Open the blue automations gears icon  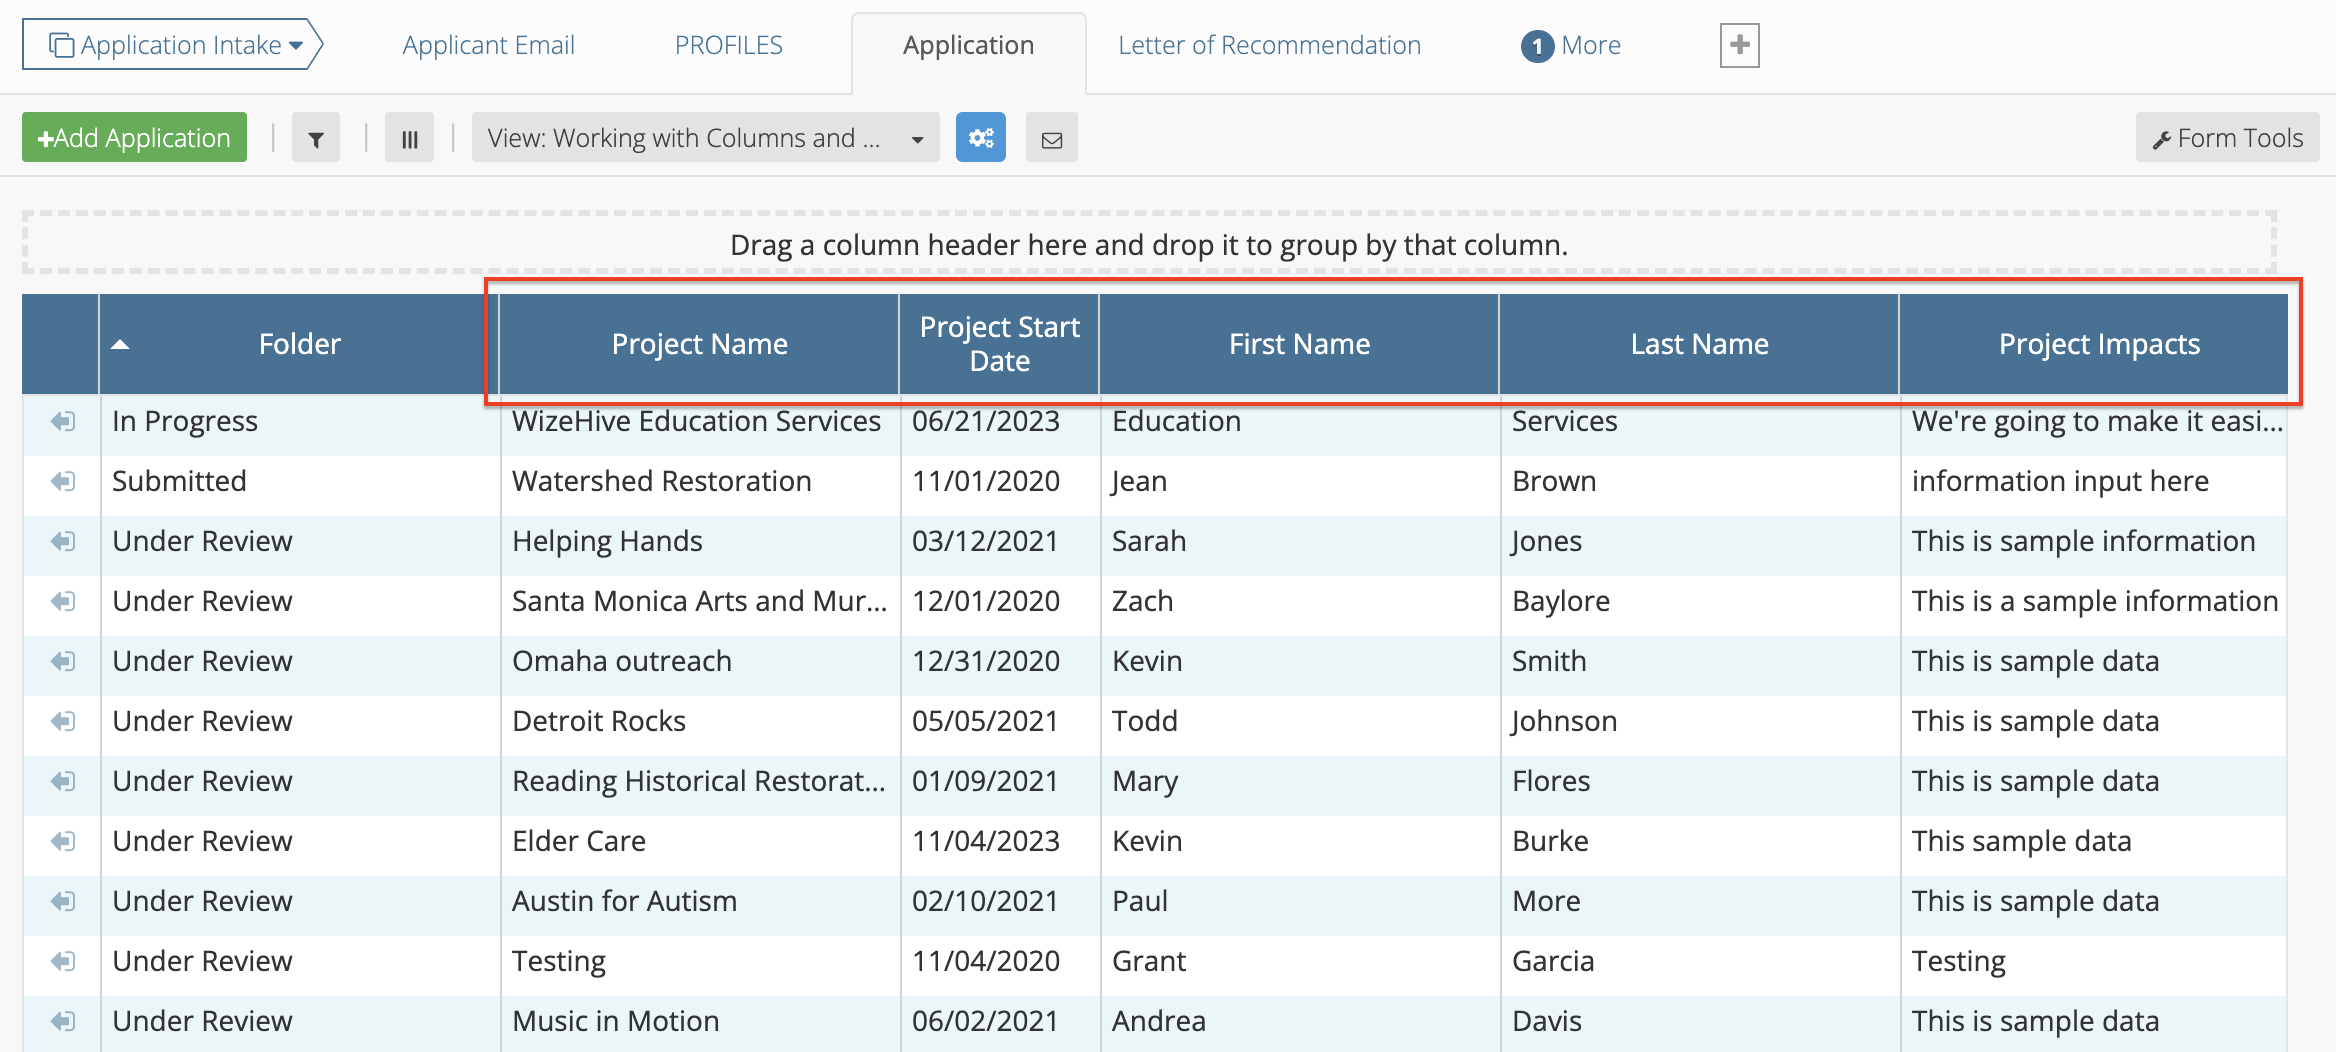pos(981,137)
